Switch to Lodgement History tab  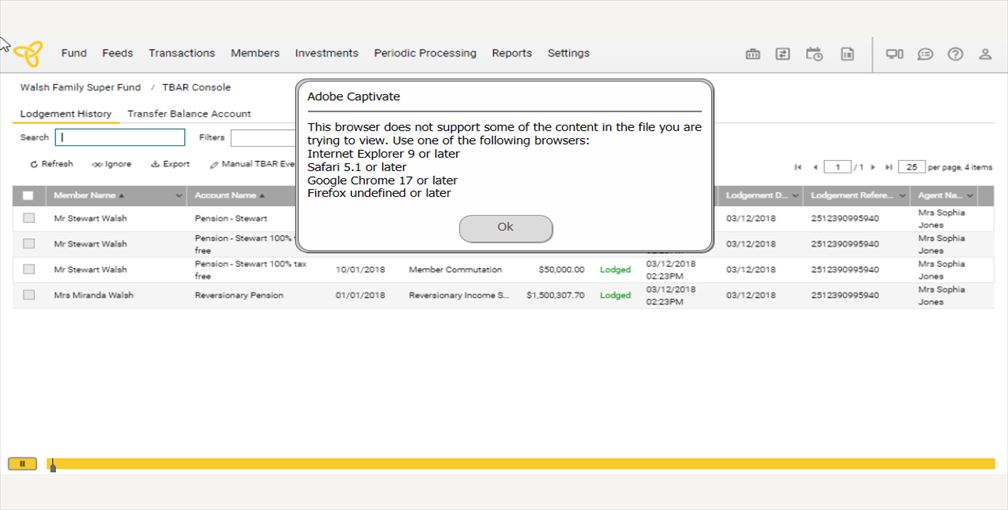pyautogui.click(x=66, y=114)
